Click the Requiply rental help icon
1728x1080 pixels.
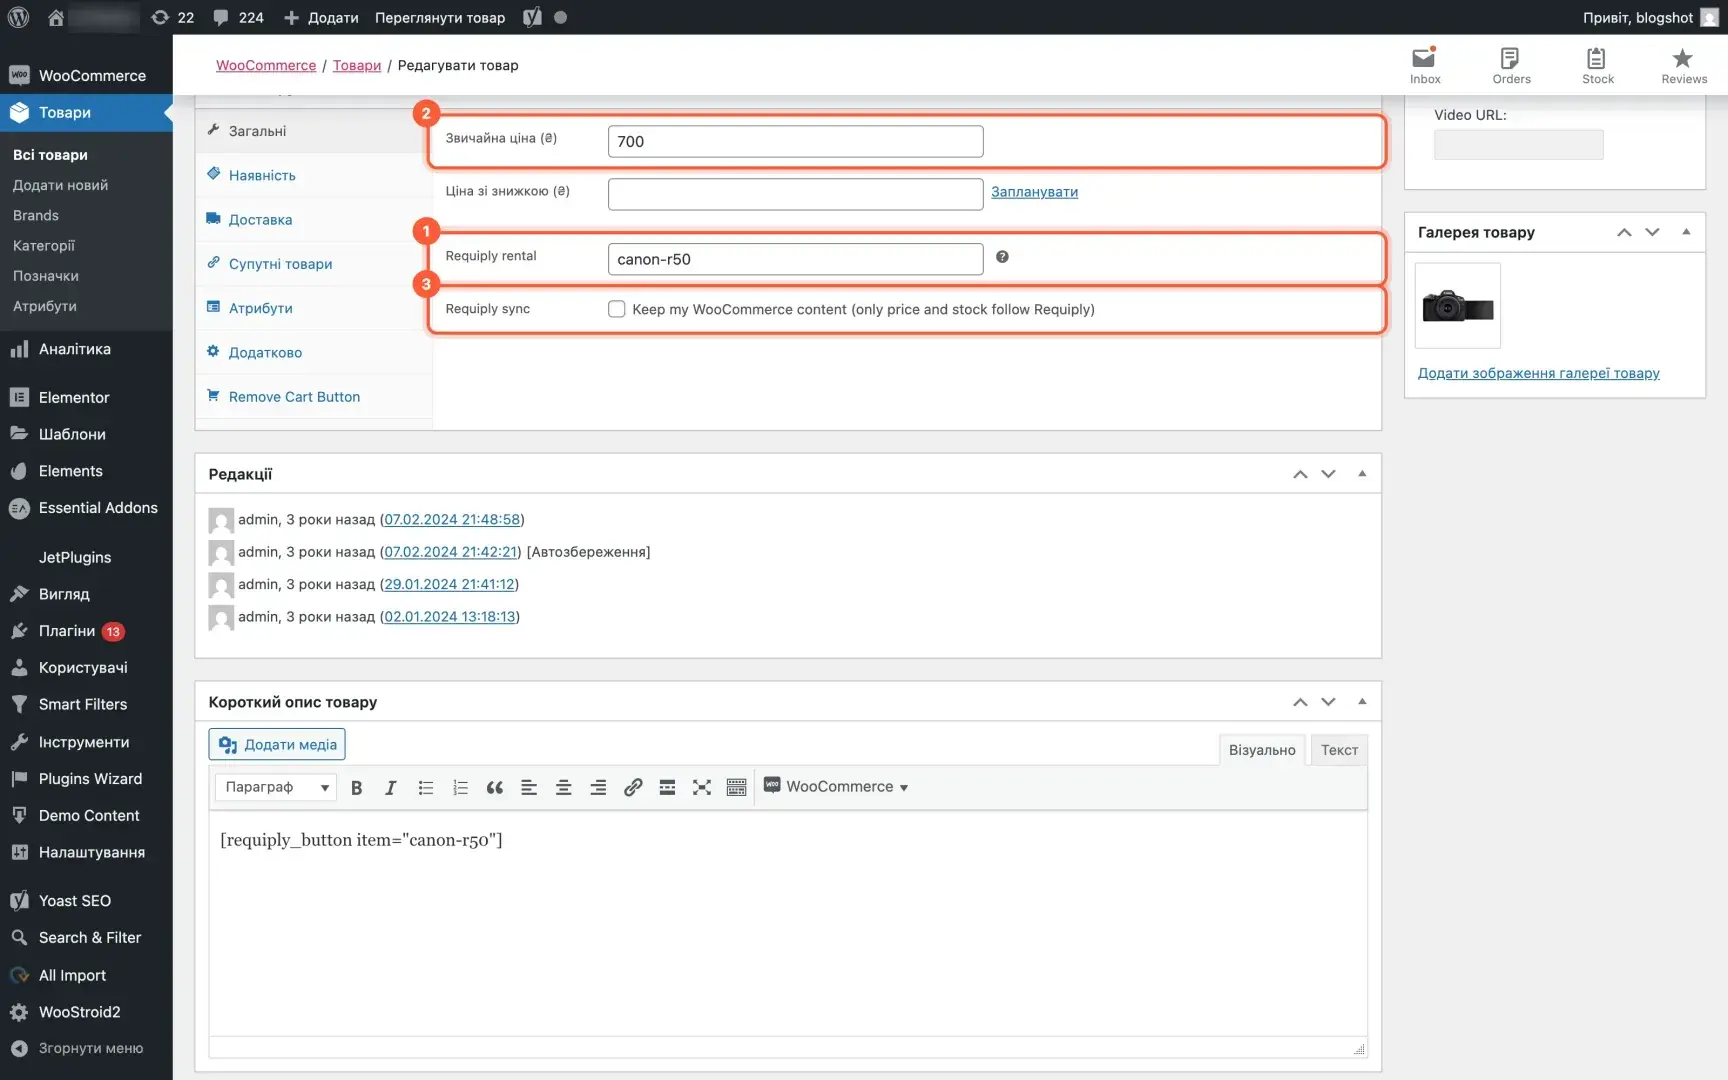pos(1002,257)
